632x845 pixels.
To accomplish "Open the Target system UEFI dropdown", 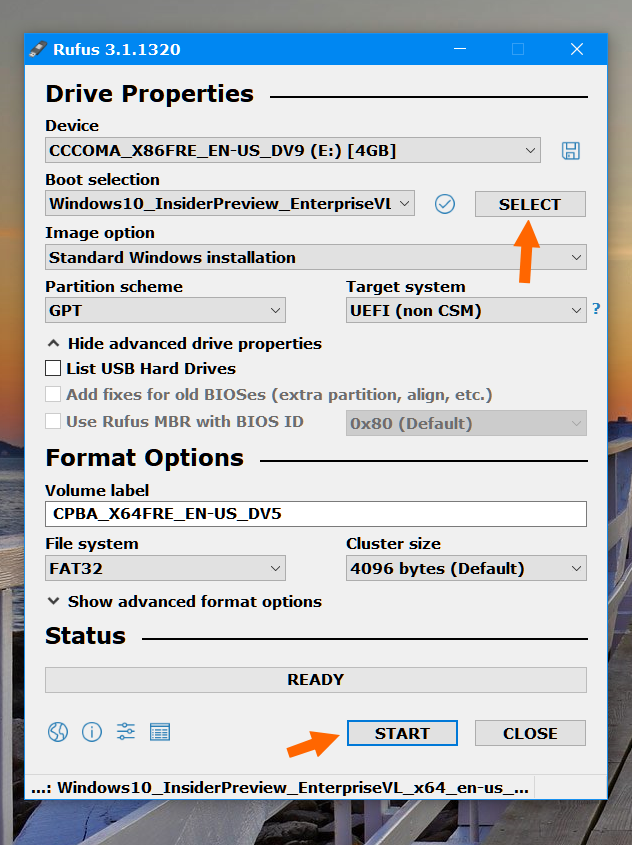I will click(x=466, y=310).
